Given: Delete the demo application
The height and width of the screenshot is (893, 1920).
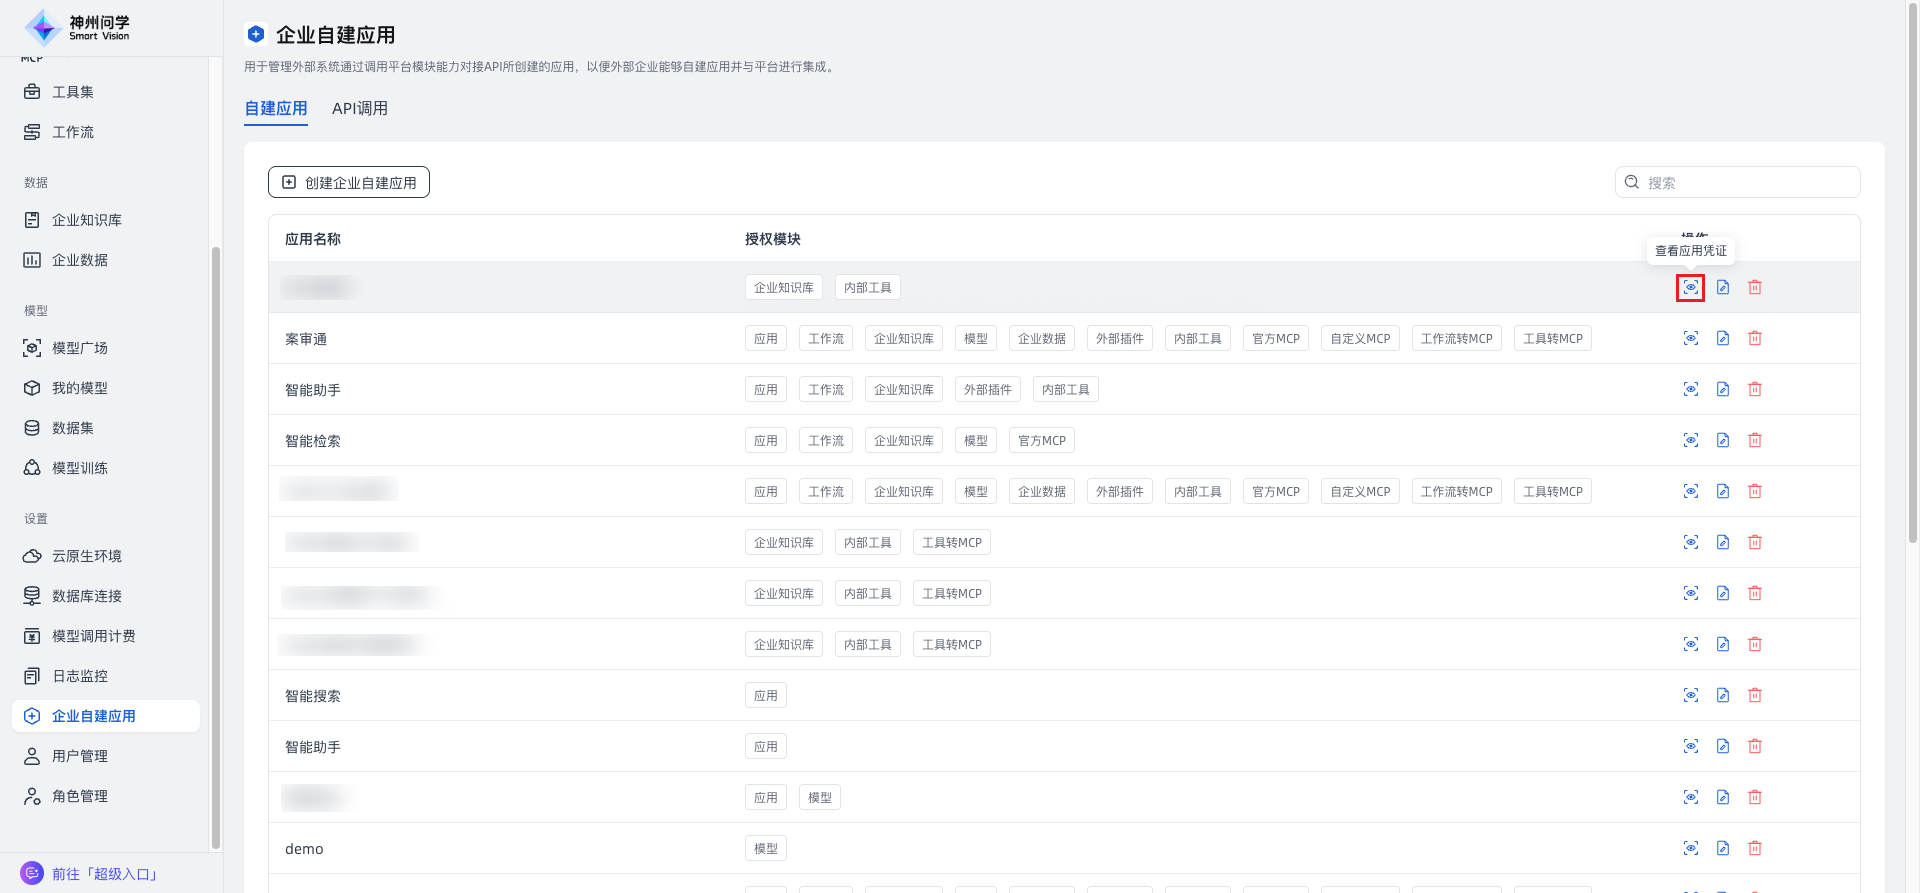Looking at the screenshot, I should 1754,848.
